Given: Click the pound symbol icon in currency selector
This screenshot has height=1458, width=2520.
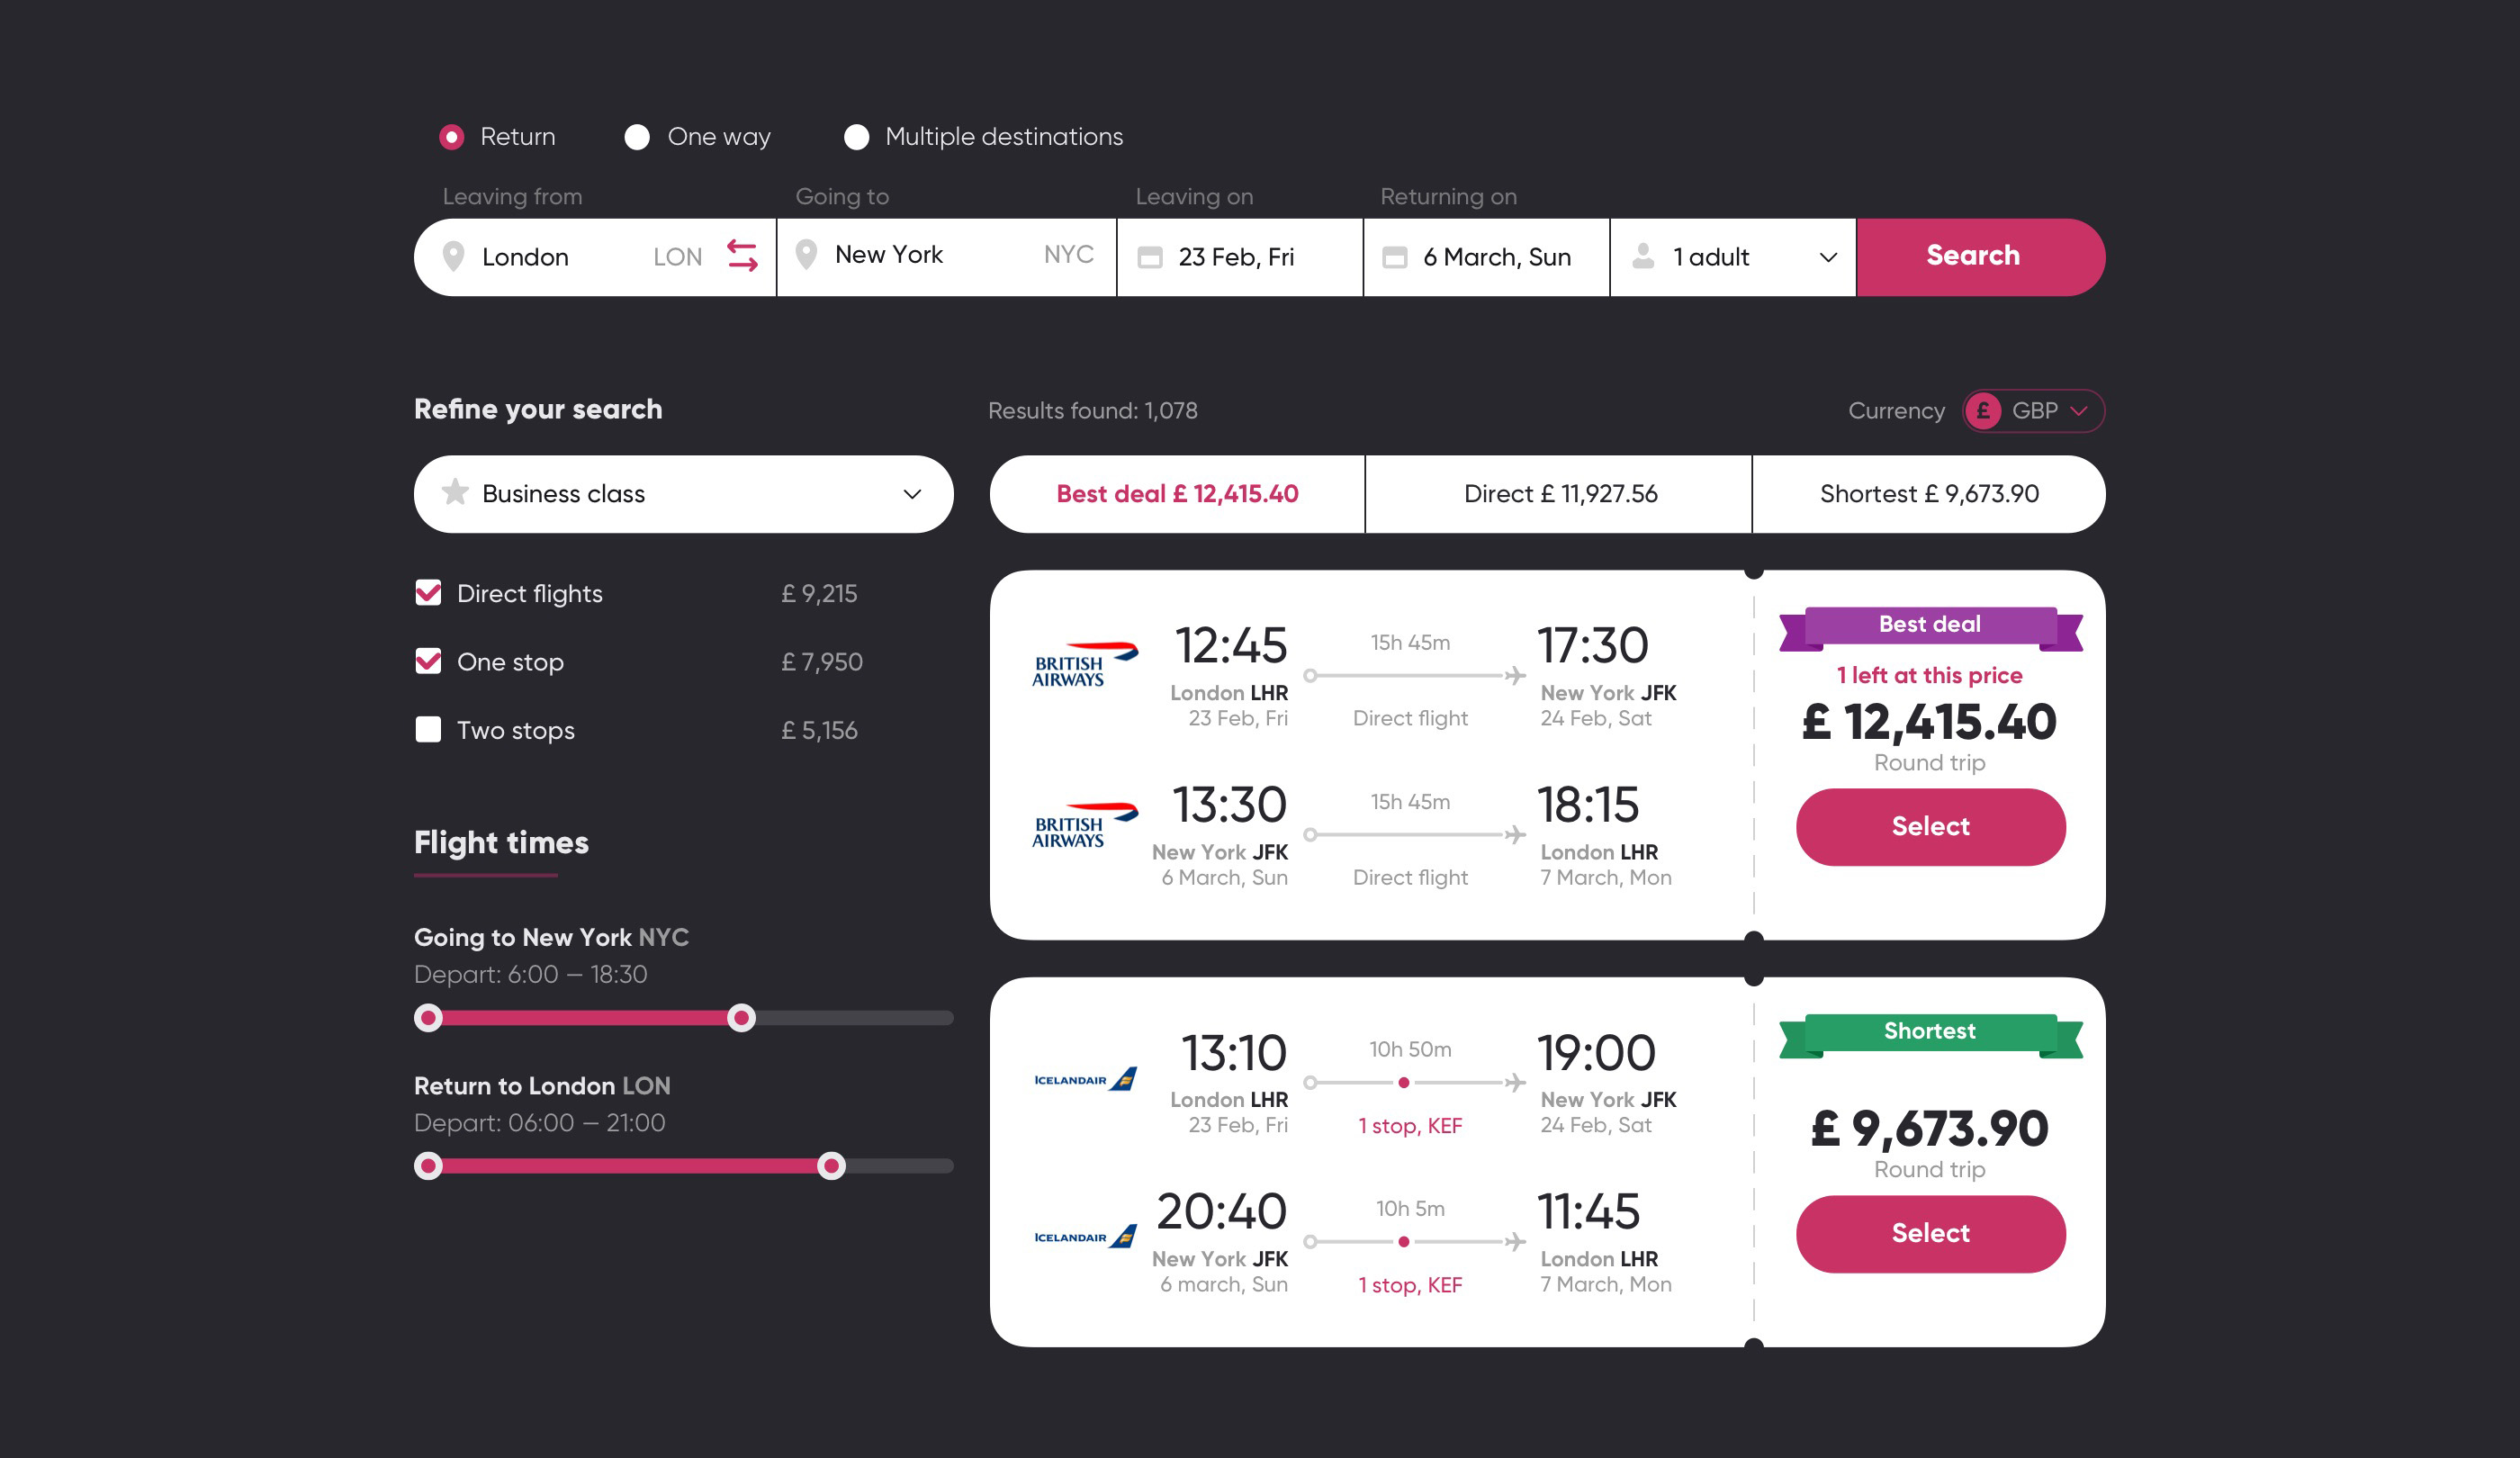Looking at the screenshot, I should (1983, 411).
